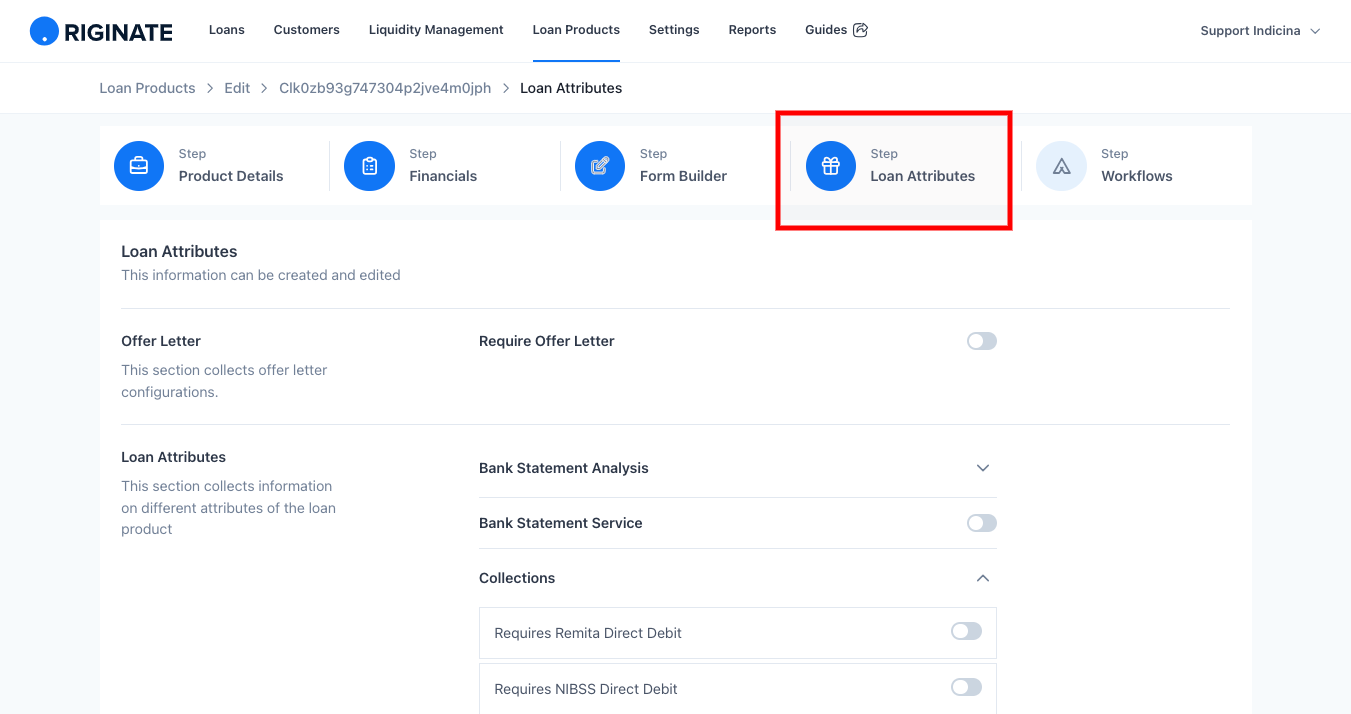Open the Liquidity Management menu

(x=436, y=30)
